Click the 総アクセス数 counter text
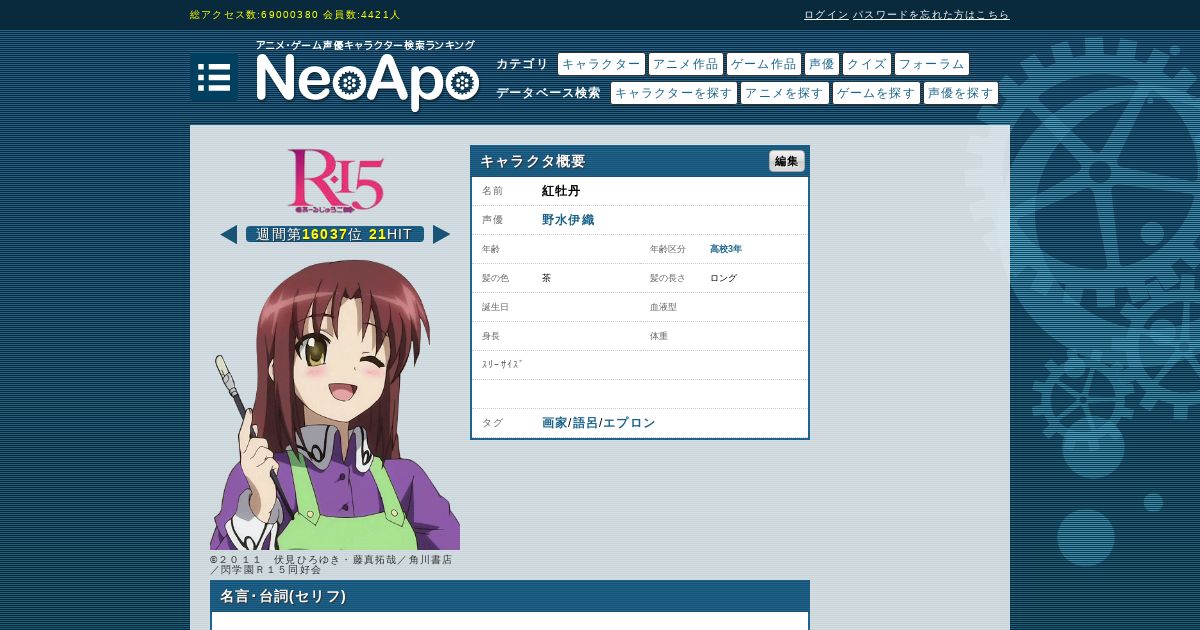1200x630 pixels. coord(254,15)
